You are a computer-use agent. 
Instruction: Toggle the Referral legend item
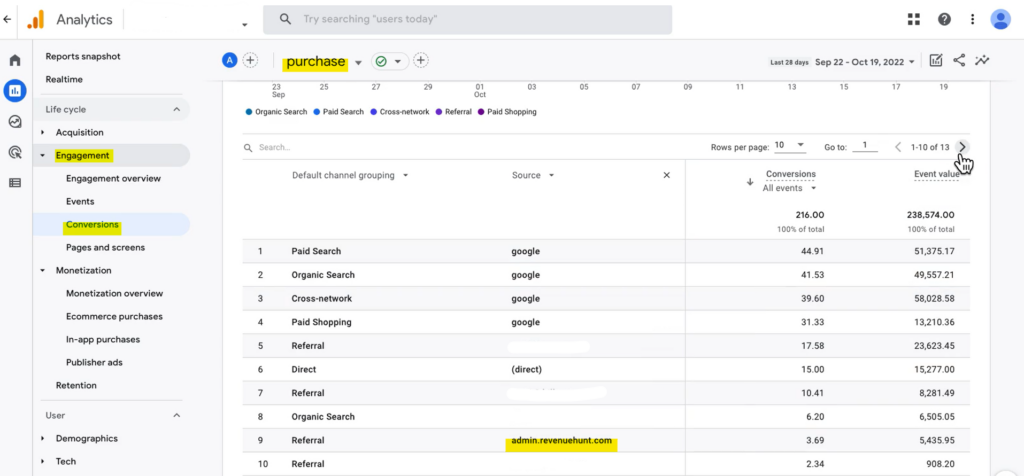[x=453, y=112]
